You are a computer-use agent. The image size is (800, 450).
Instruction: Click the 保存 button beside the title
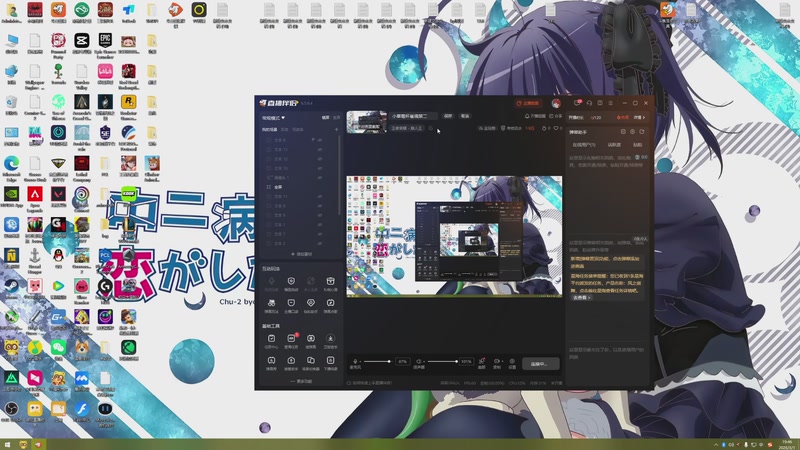[x=448, y=116]
